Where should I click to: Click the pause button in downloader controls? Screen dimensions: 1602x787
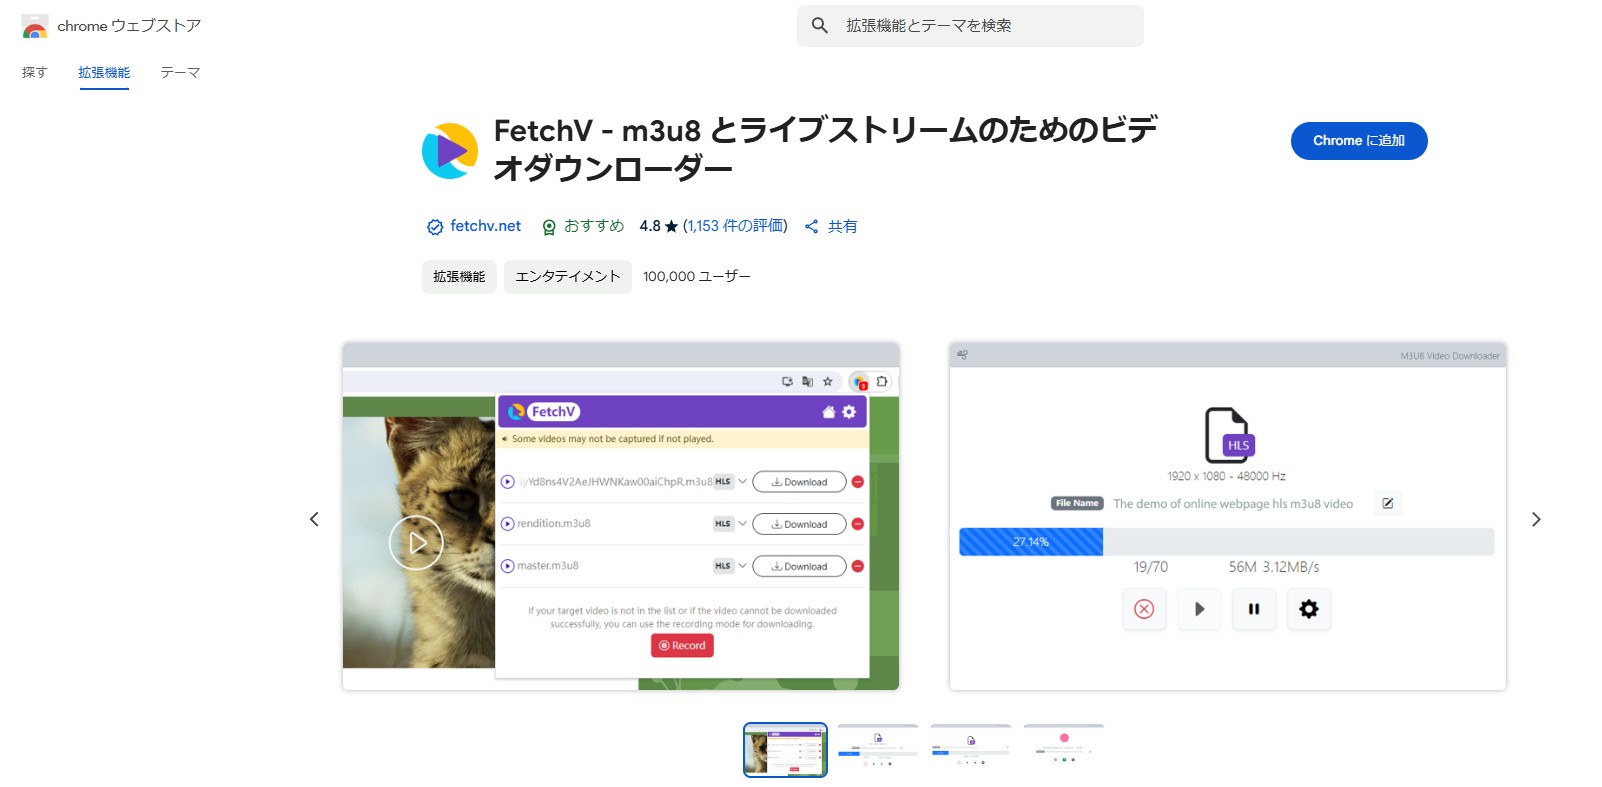click(x=1254, y=609)
